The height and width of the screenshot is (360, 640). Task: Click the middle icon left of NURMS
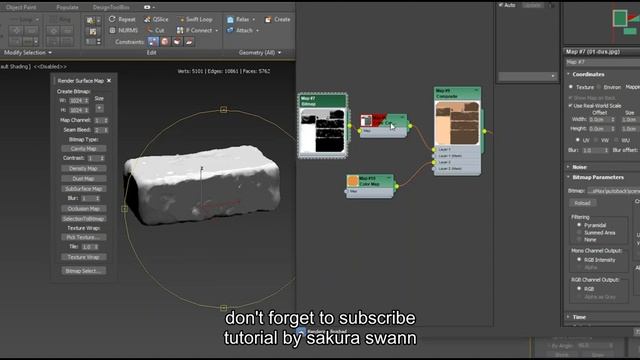pyautogui.click(x=93, y=31)
